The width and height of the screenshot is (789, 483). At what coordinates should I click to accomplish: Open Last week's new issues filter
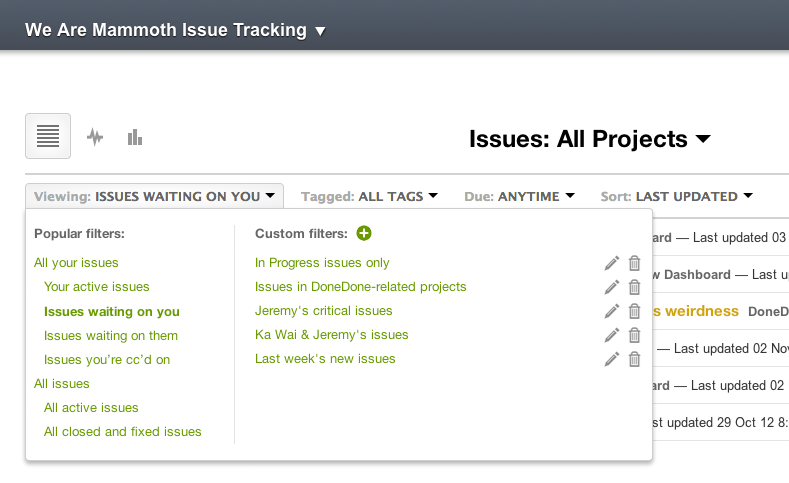coord(325,359)
